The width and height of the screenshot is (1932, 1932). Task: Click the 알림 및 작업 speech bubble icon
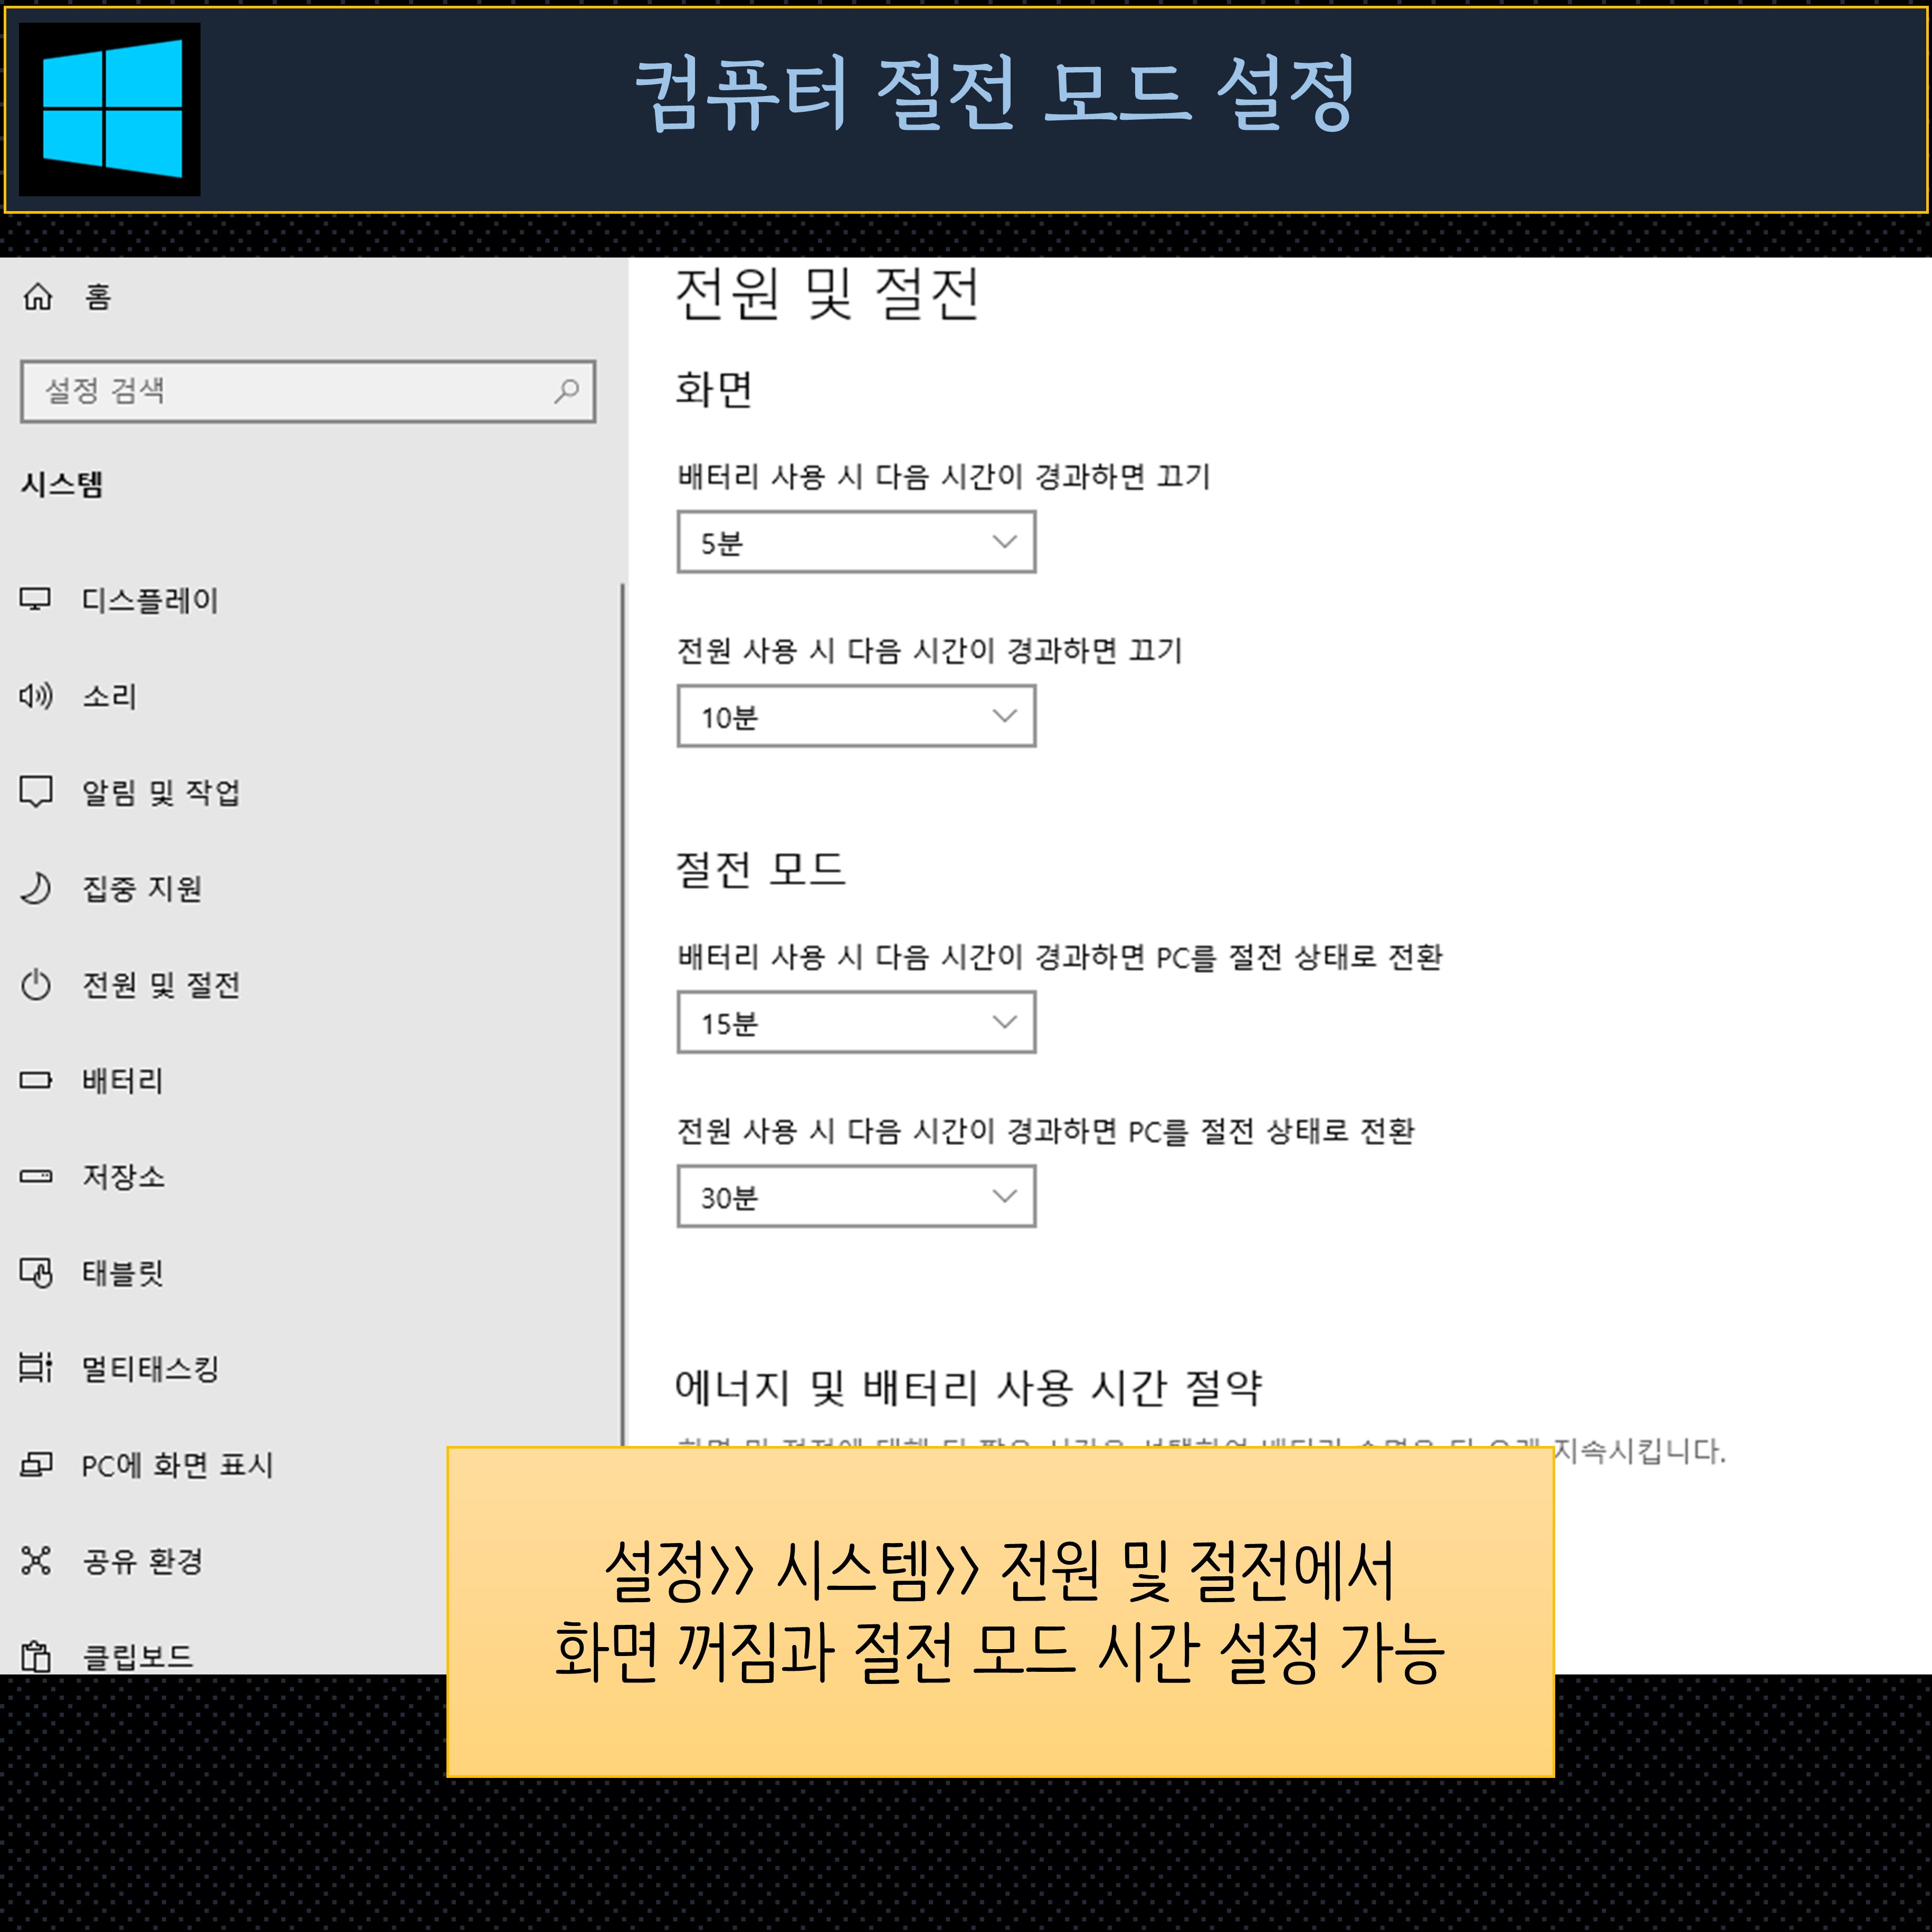(36, 791)
